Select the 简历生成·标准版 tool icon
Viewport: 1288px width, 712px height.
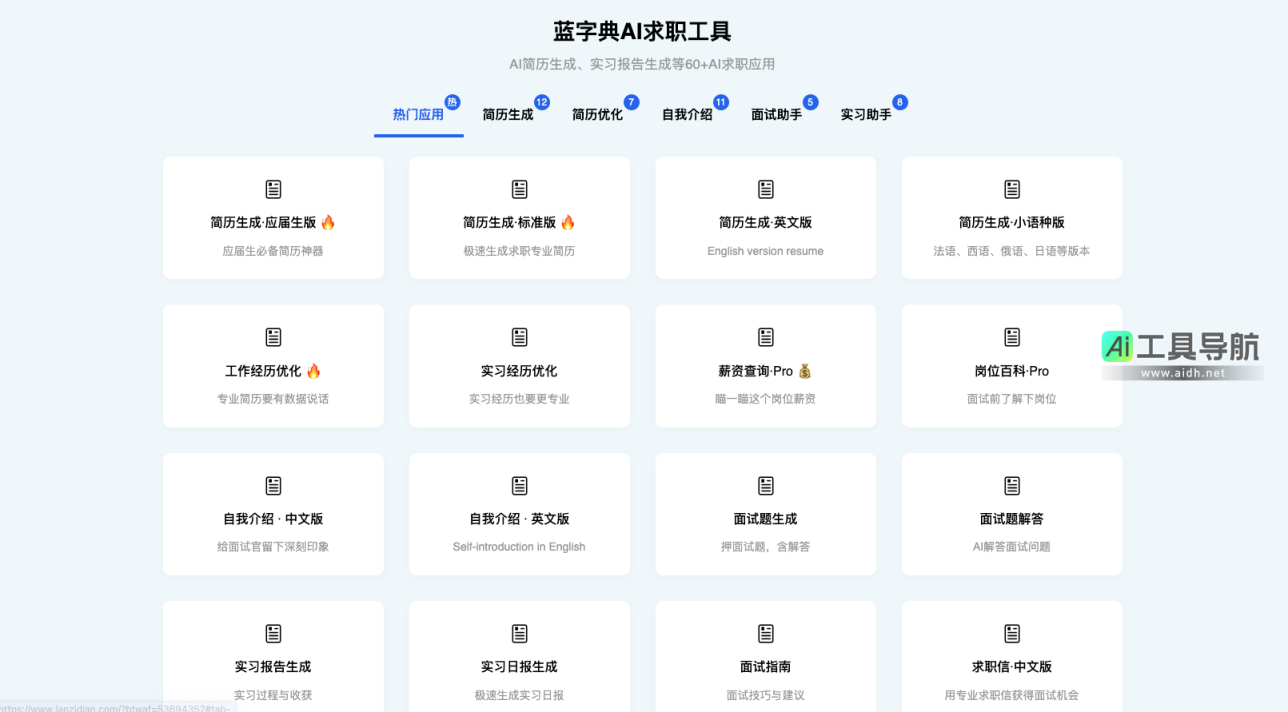coord(519,188)
